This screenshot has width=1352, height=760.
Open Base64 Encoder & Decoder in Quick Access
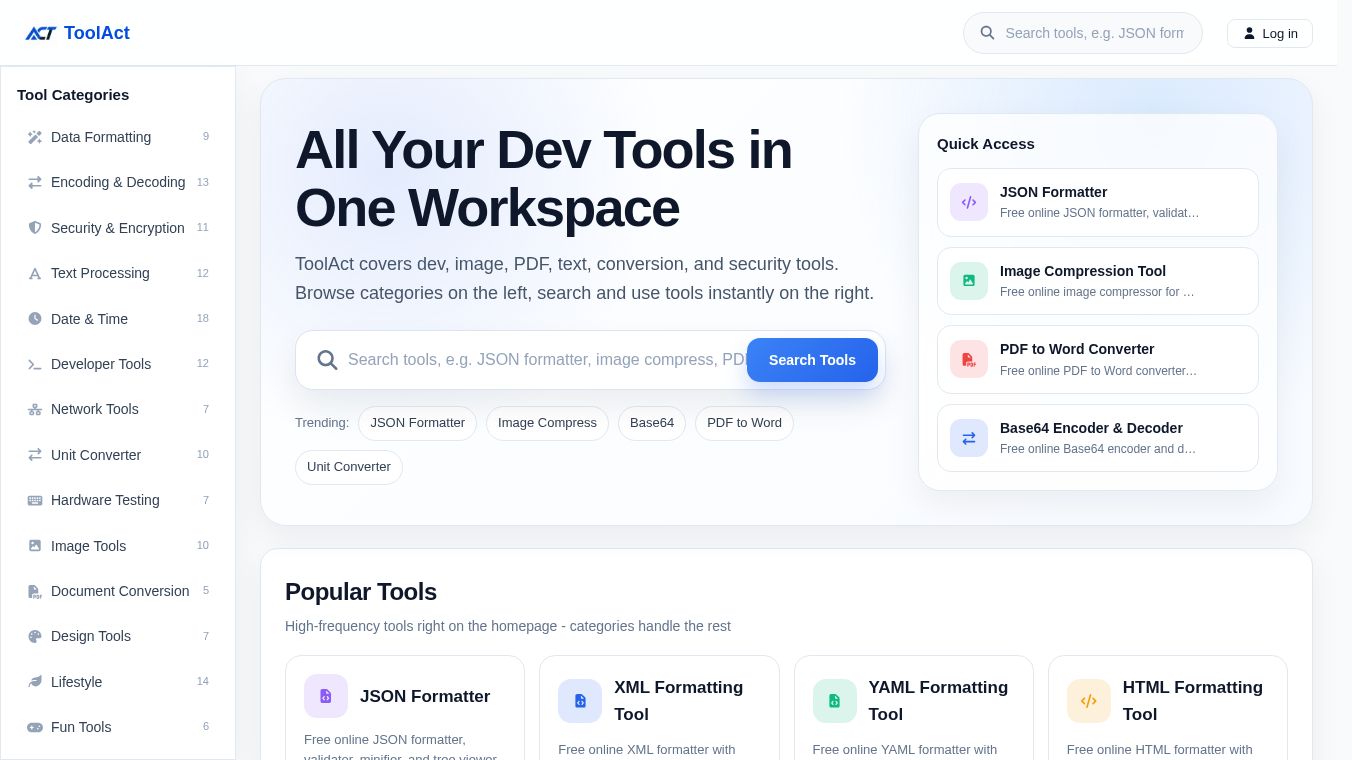[1098, 438]
